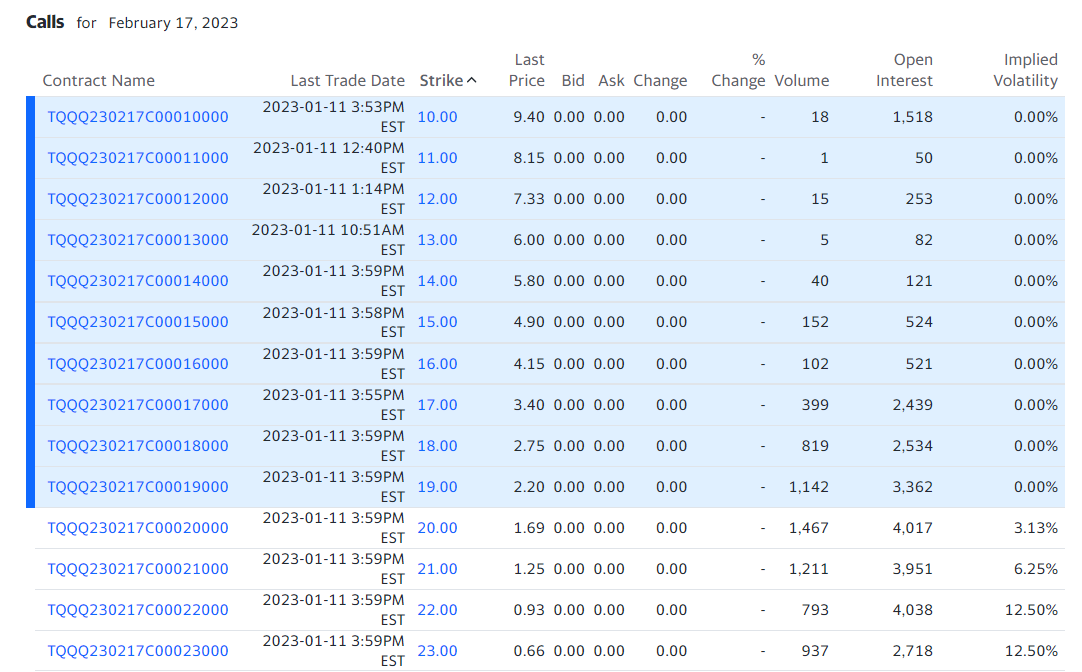The height and width of the screenshot is (672, 1082).
Task: Select trade date 2023-01-11 1:14PM cell
Action: click(333, 199)
